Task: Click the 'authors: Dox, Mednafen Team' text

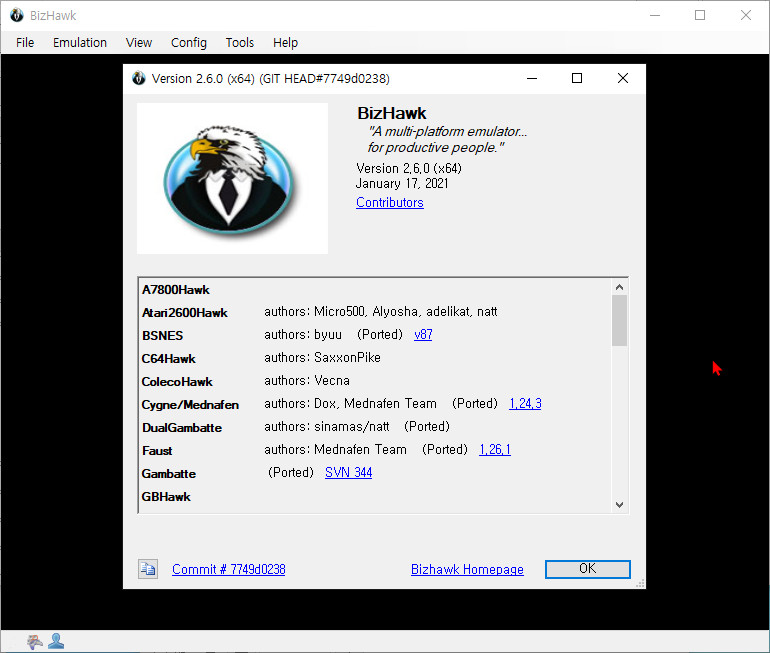Action: click(x=351, y=404)
